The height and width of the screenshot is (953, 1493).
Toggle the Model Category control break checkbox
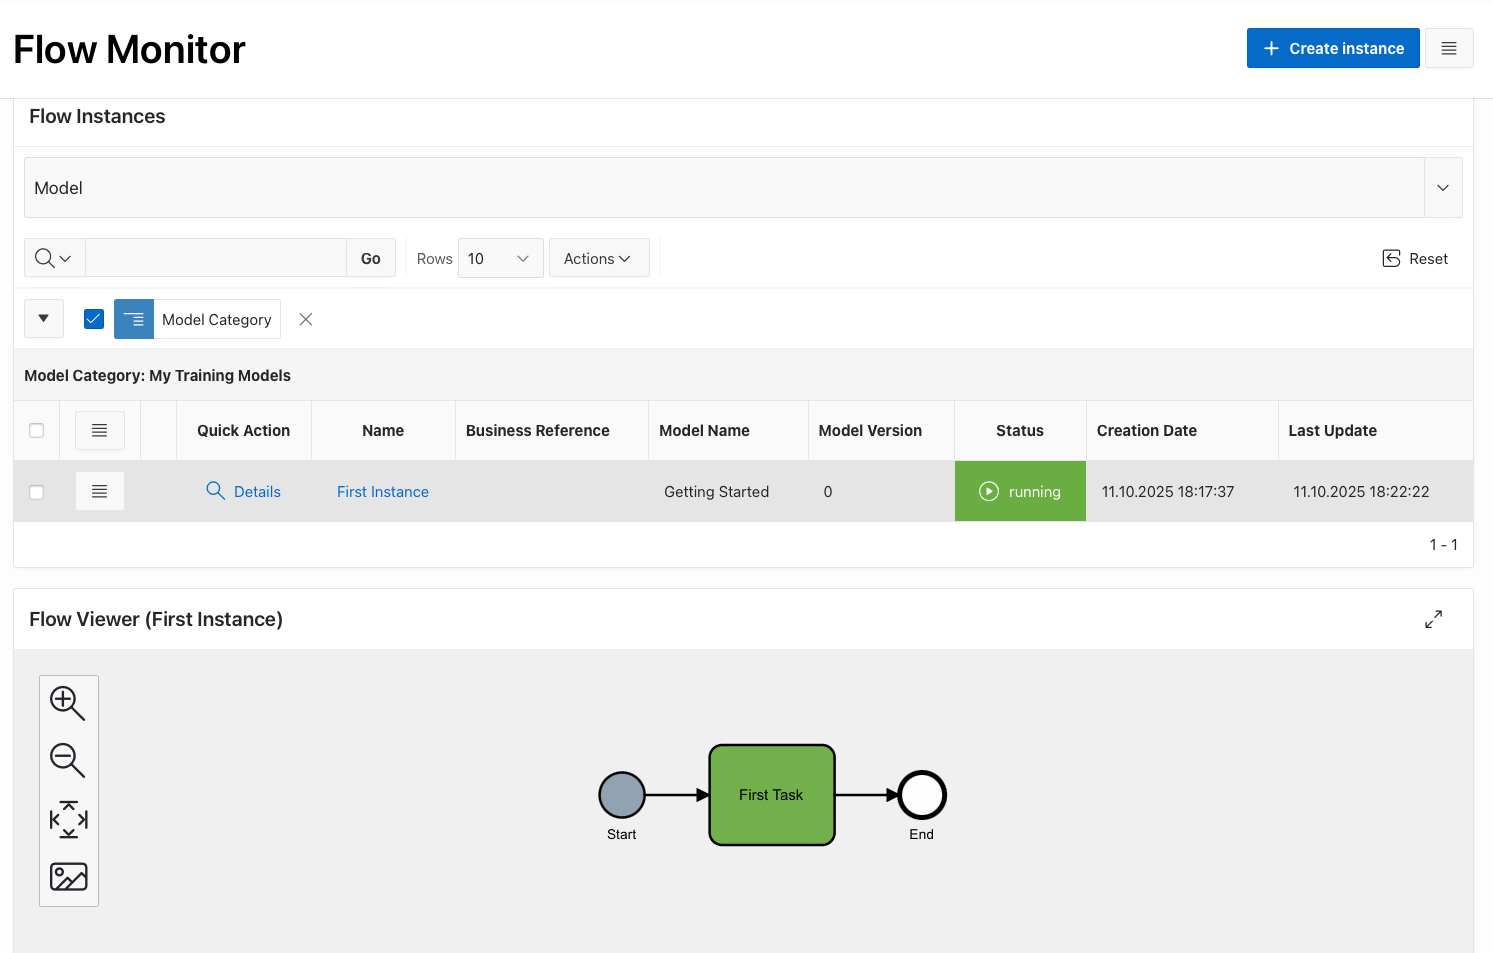click(94, 319)
